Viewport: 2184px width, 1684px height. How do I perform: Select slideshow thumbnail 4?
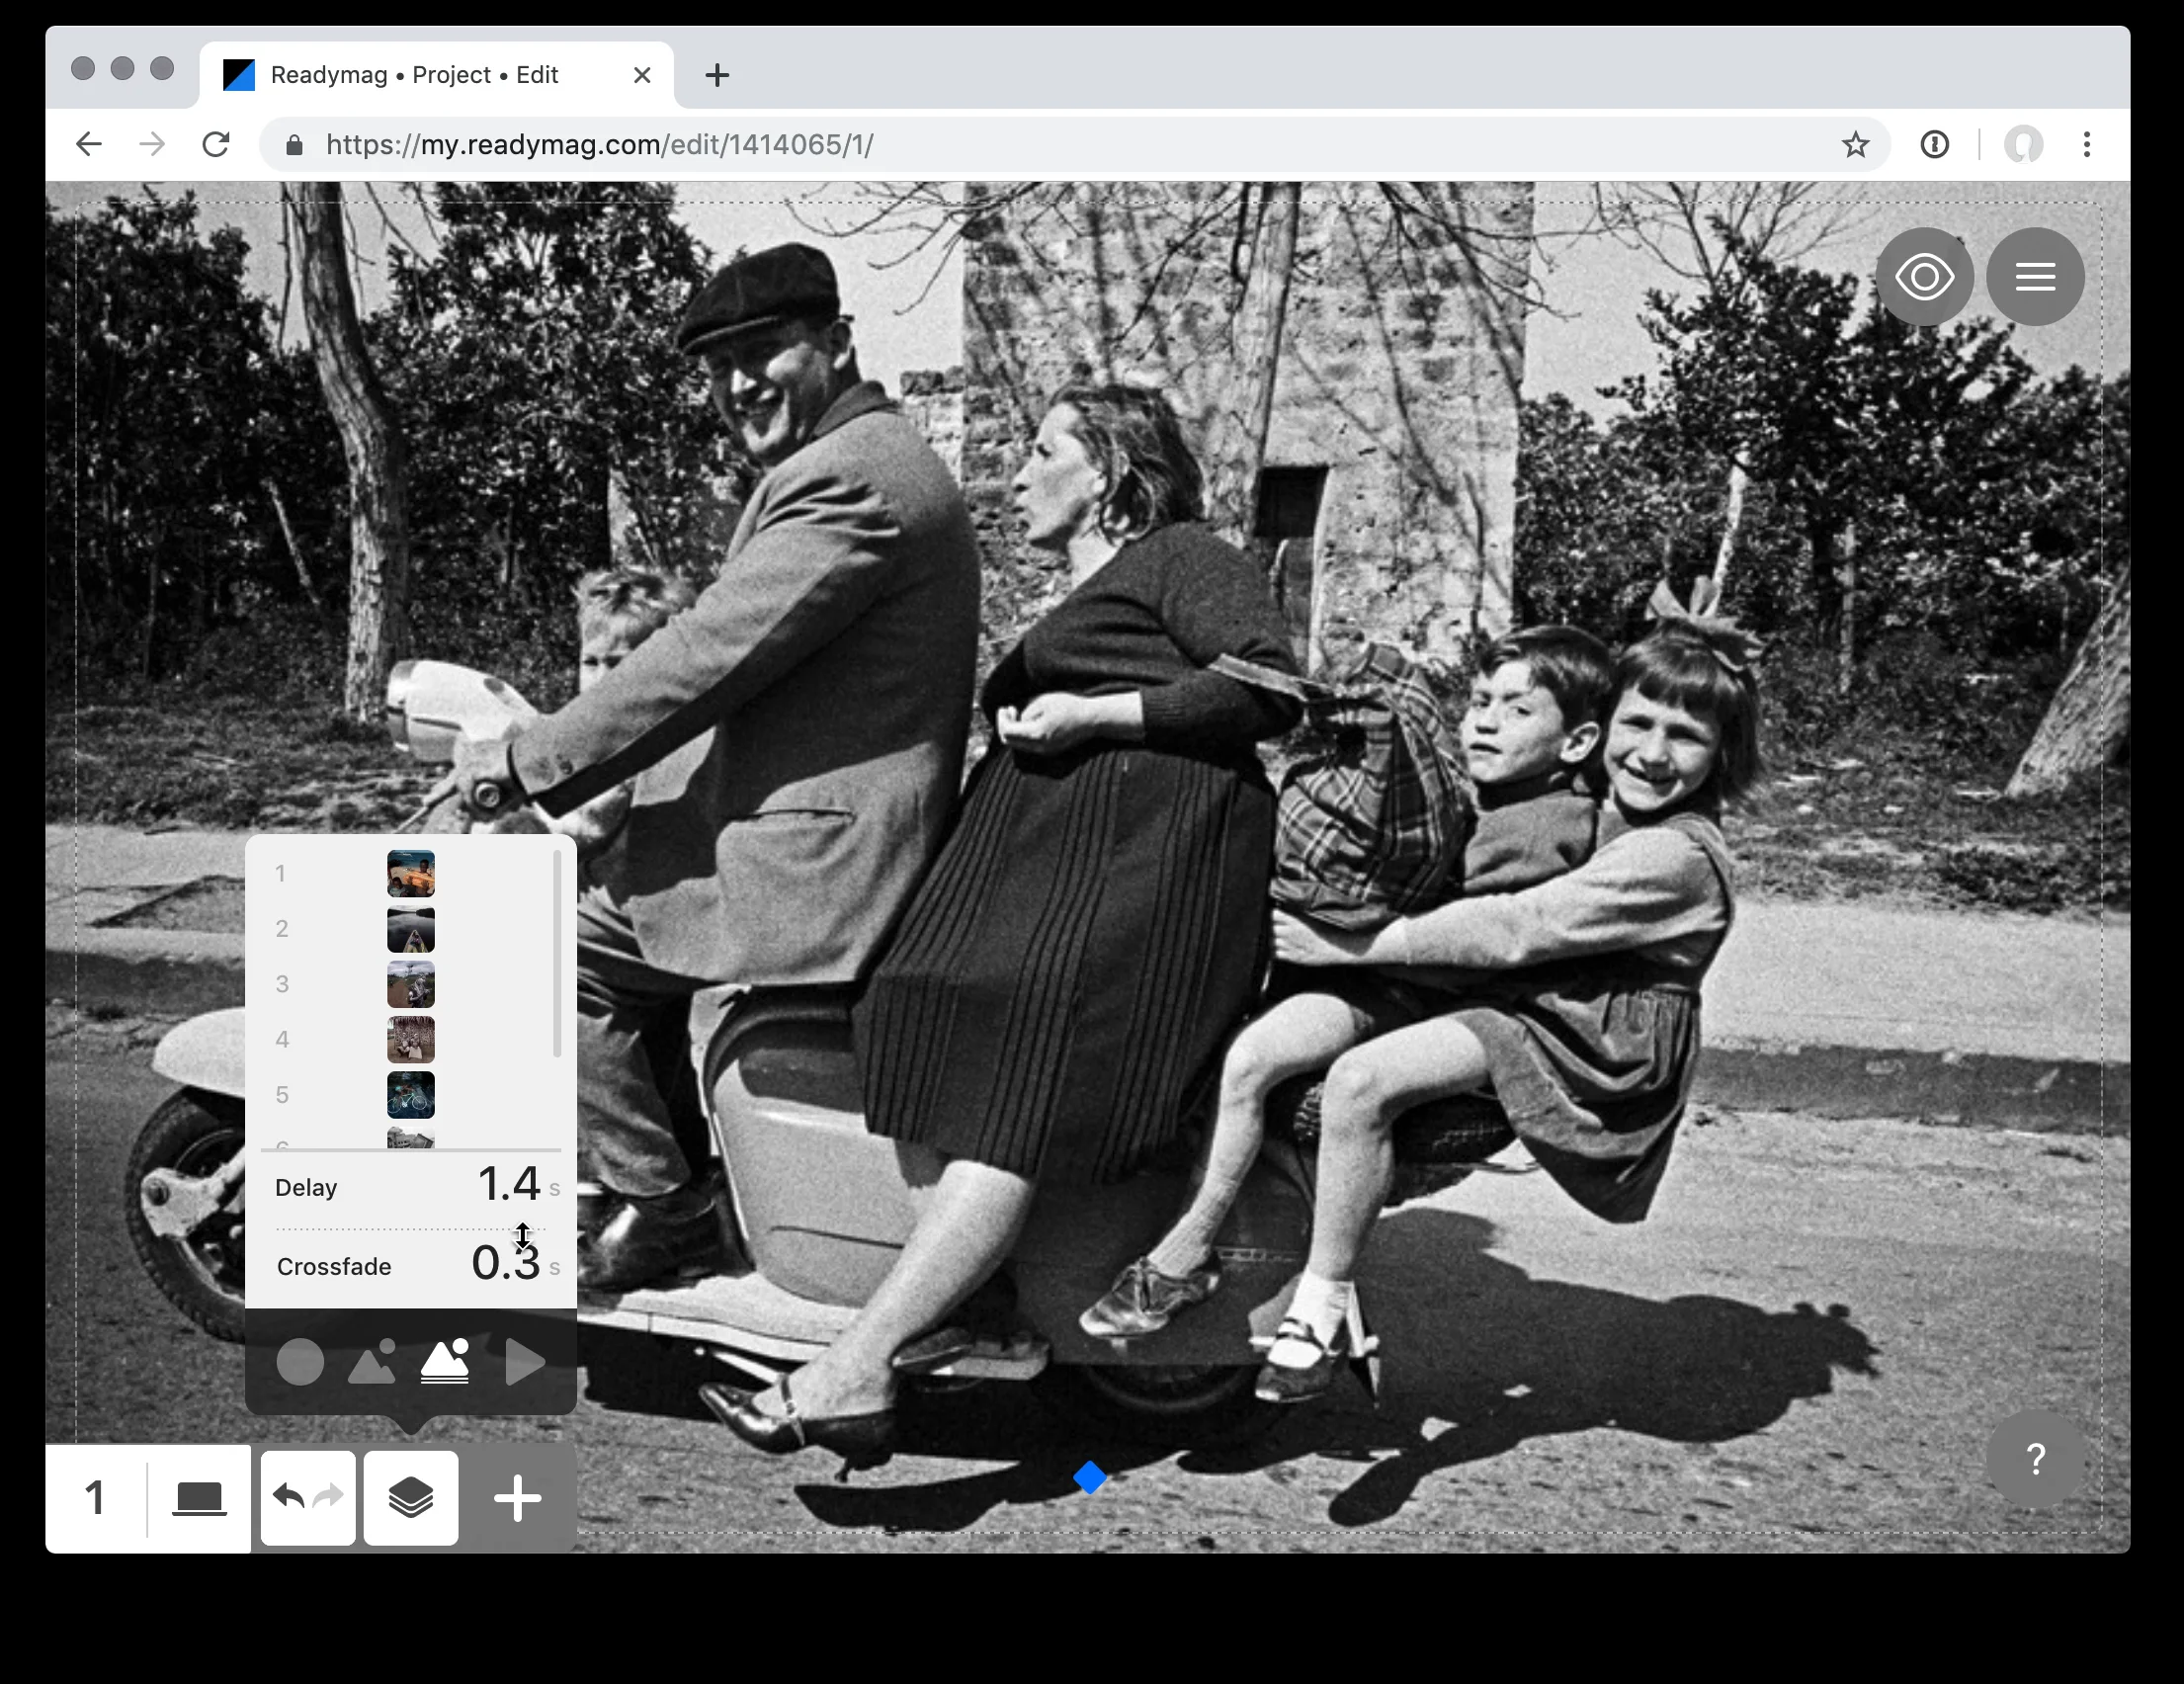coord(411,1040)
